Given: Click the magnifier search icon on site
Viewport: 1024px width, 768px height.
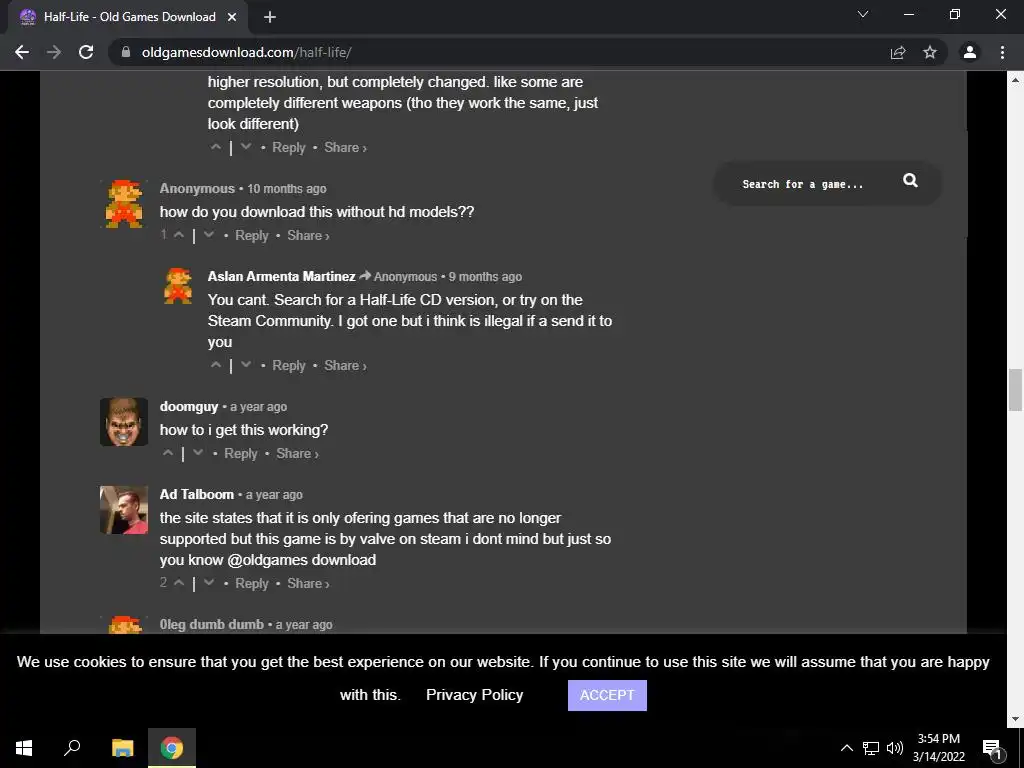Looking at the screenshot, I should [x=910, y=180].
